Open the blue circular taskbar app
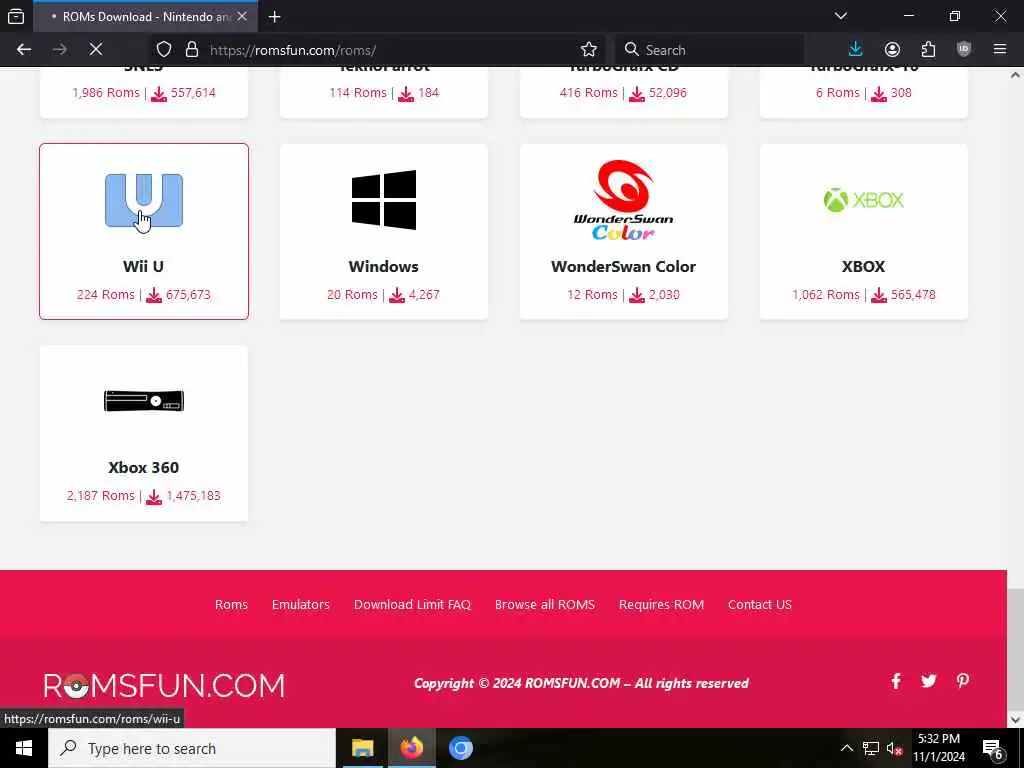The image size is (1024, 768). coord(460,748)
